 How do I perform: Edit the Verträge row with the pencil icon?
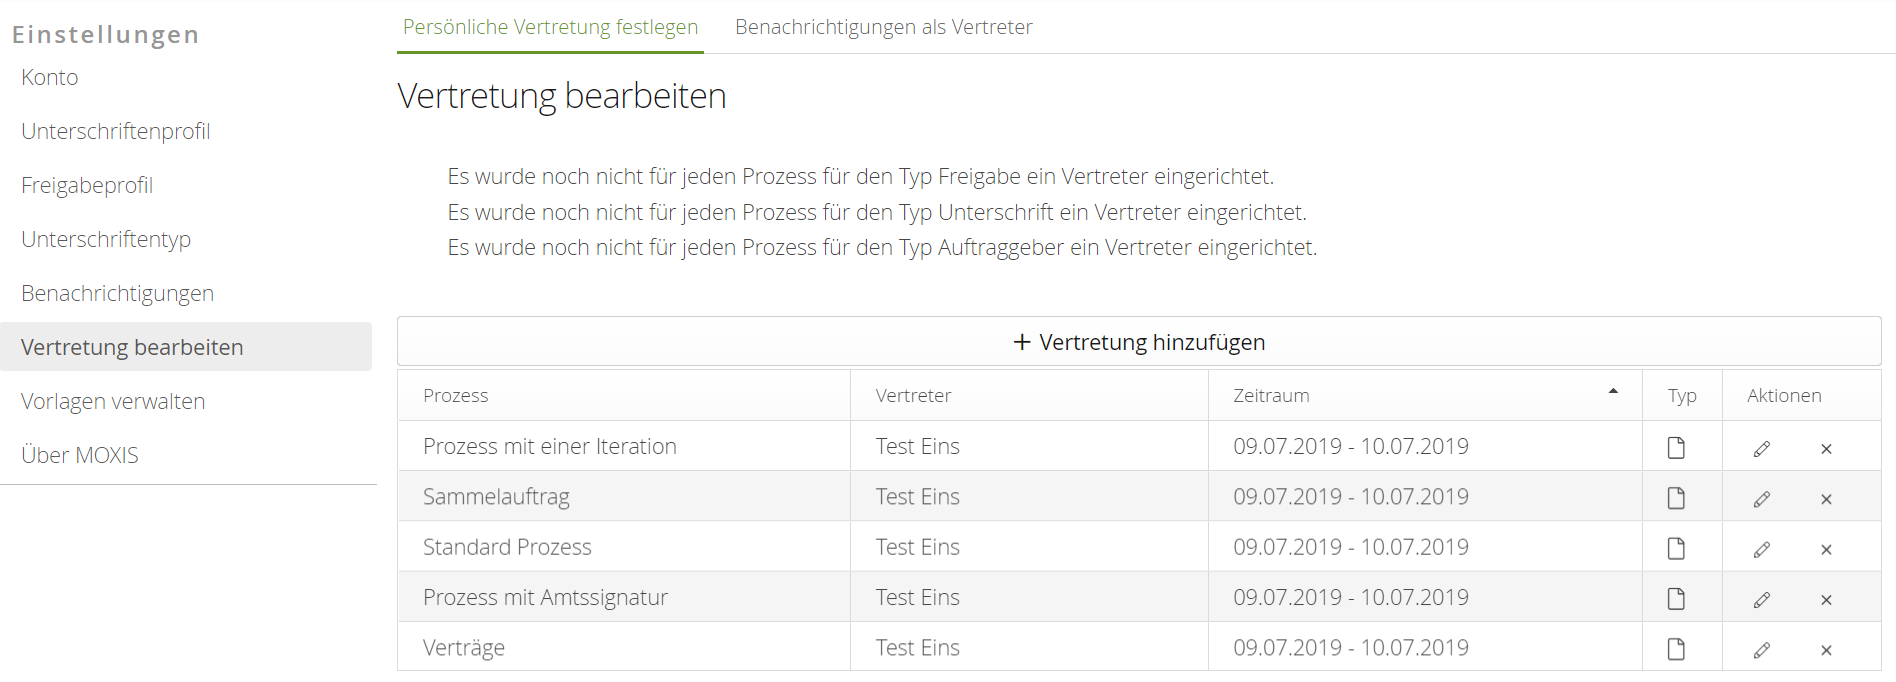pos(1762,648)
